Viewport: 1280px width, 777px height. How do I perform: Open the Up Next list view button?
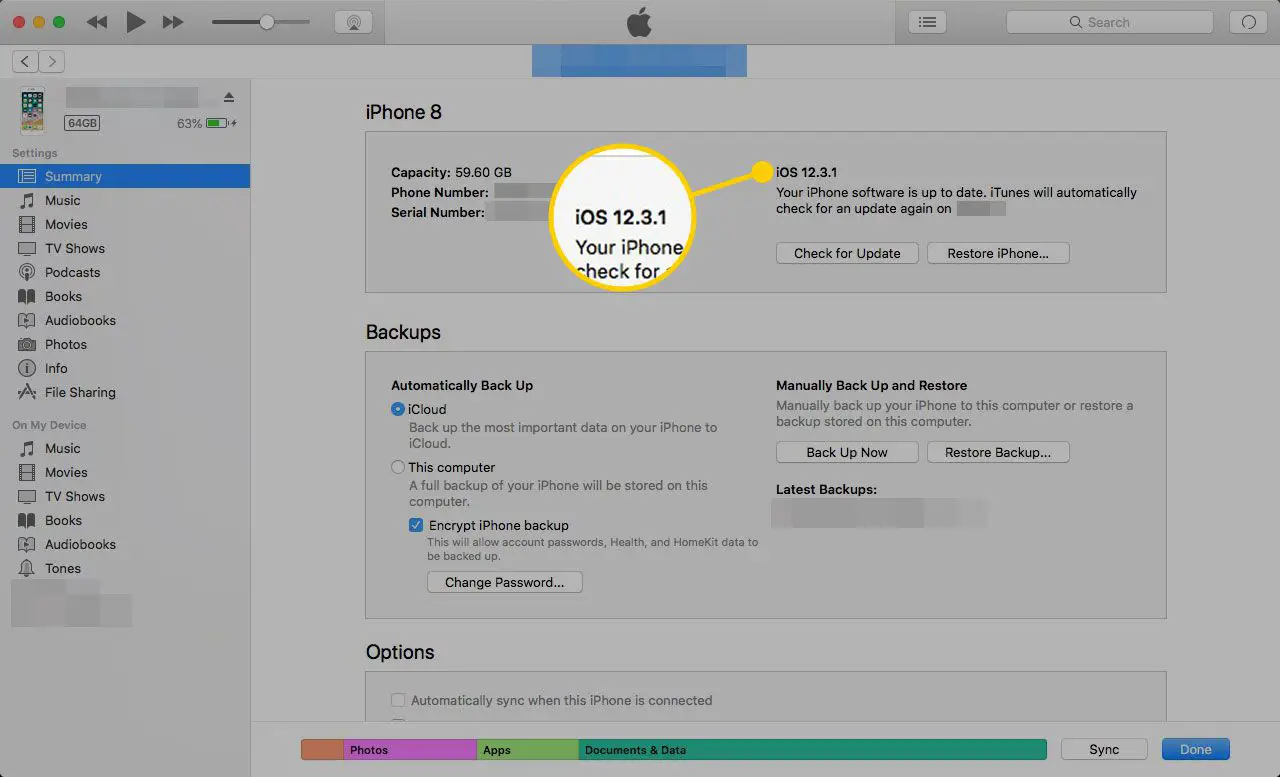coord(928,22)
